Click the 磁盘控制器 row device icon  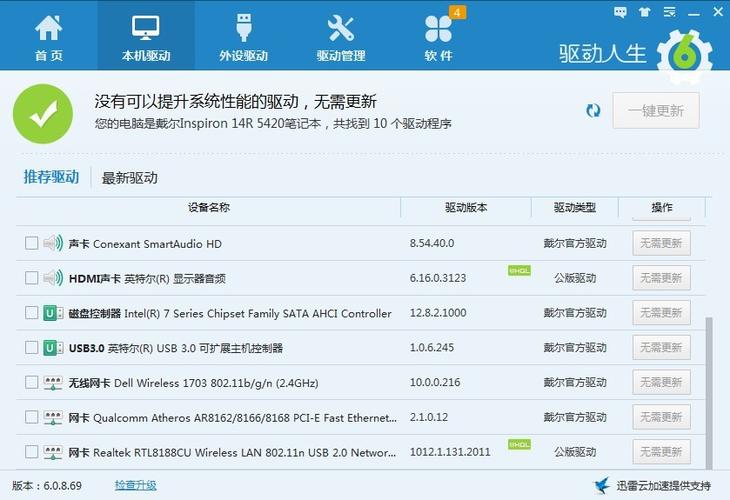click(x=53, y=313)
